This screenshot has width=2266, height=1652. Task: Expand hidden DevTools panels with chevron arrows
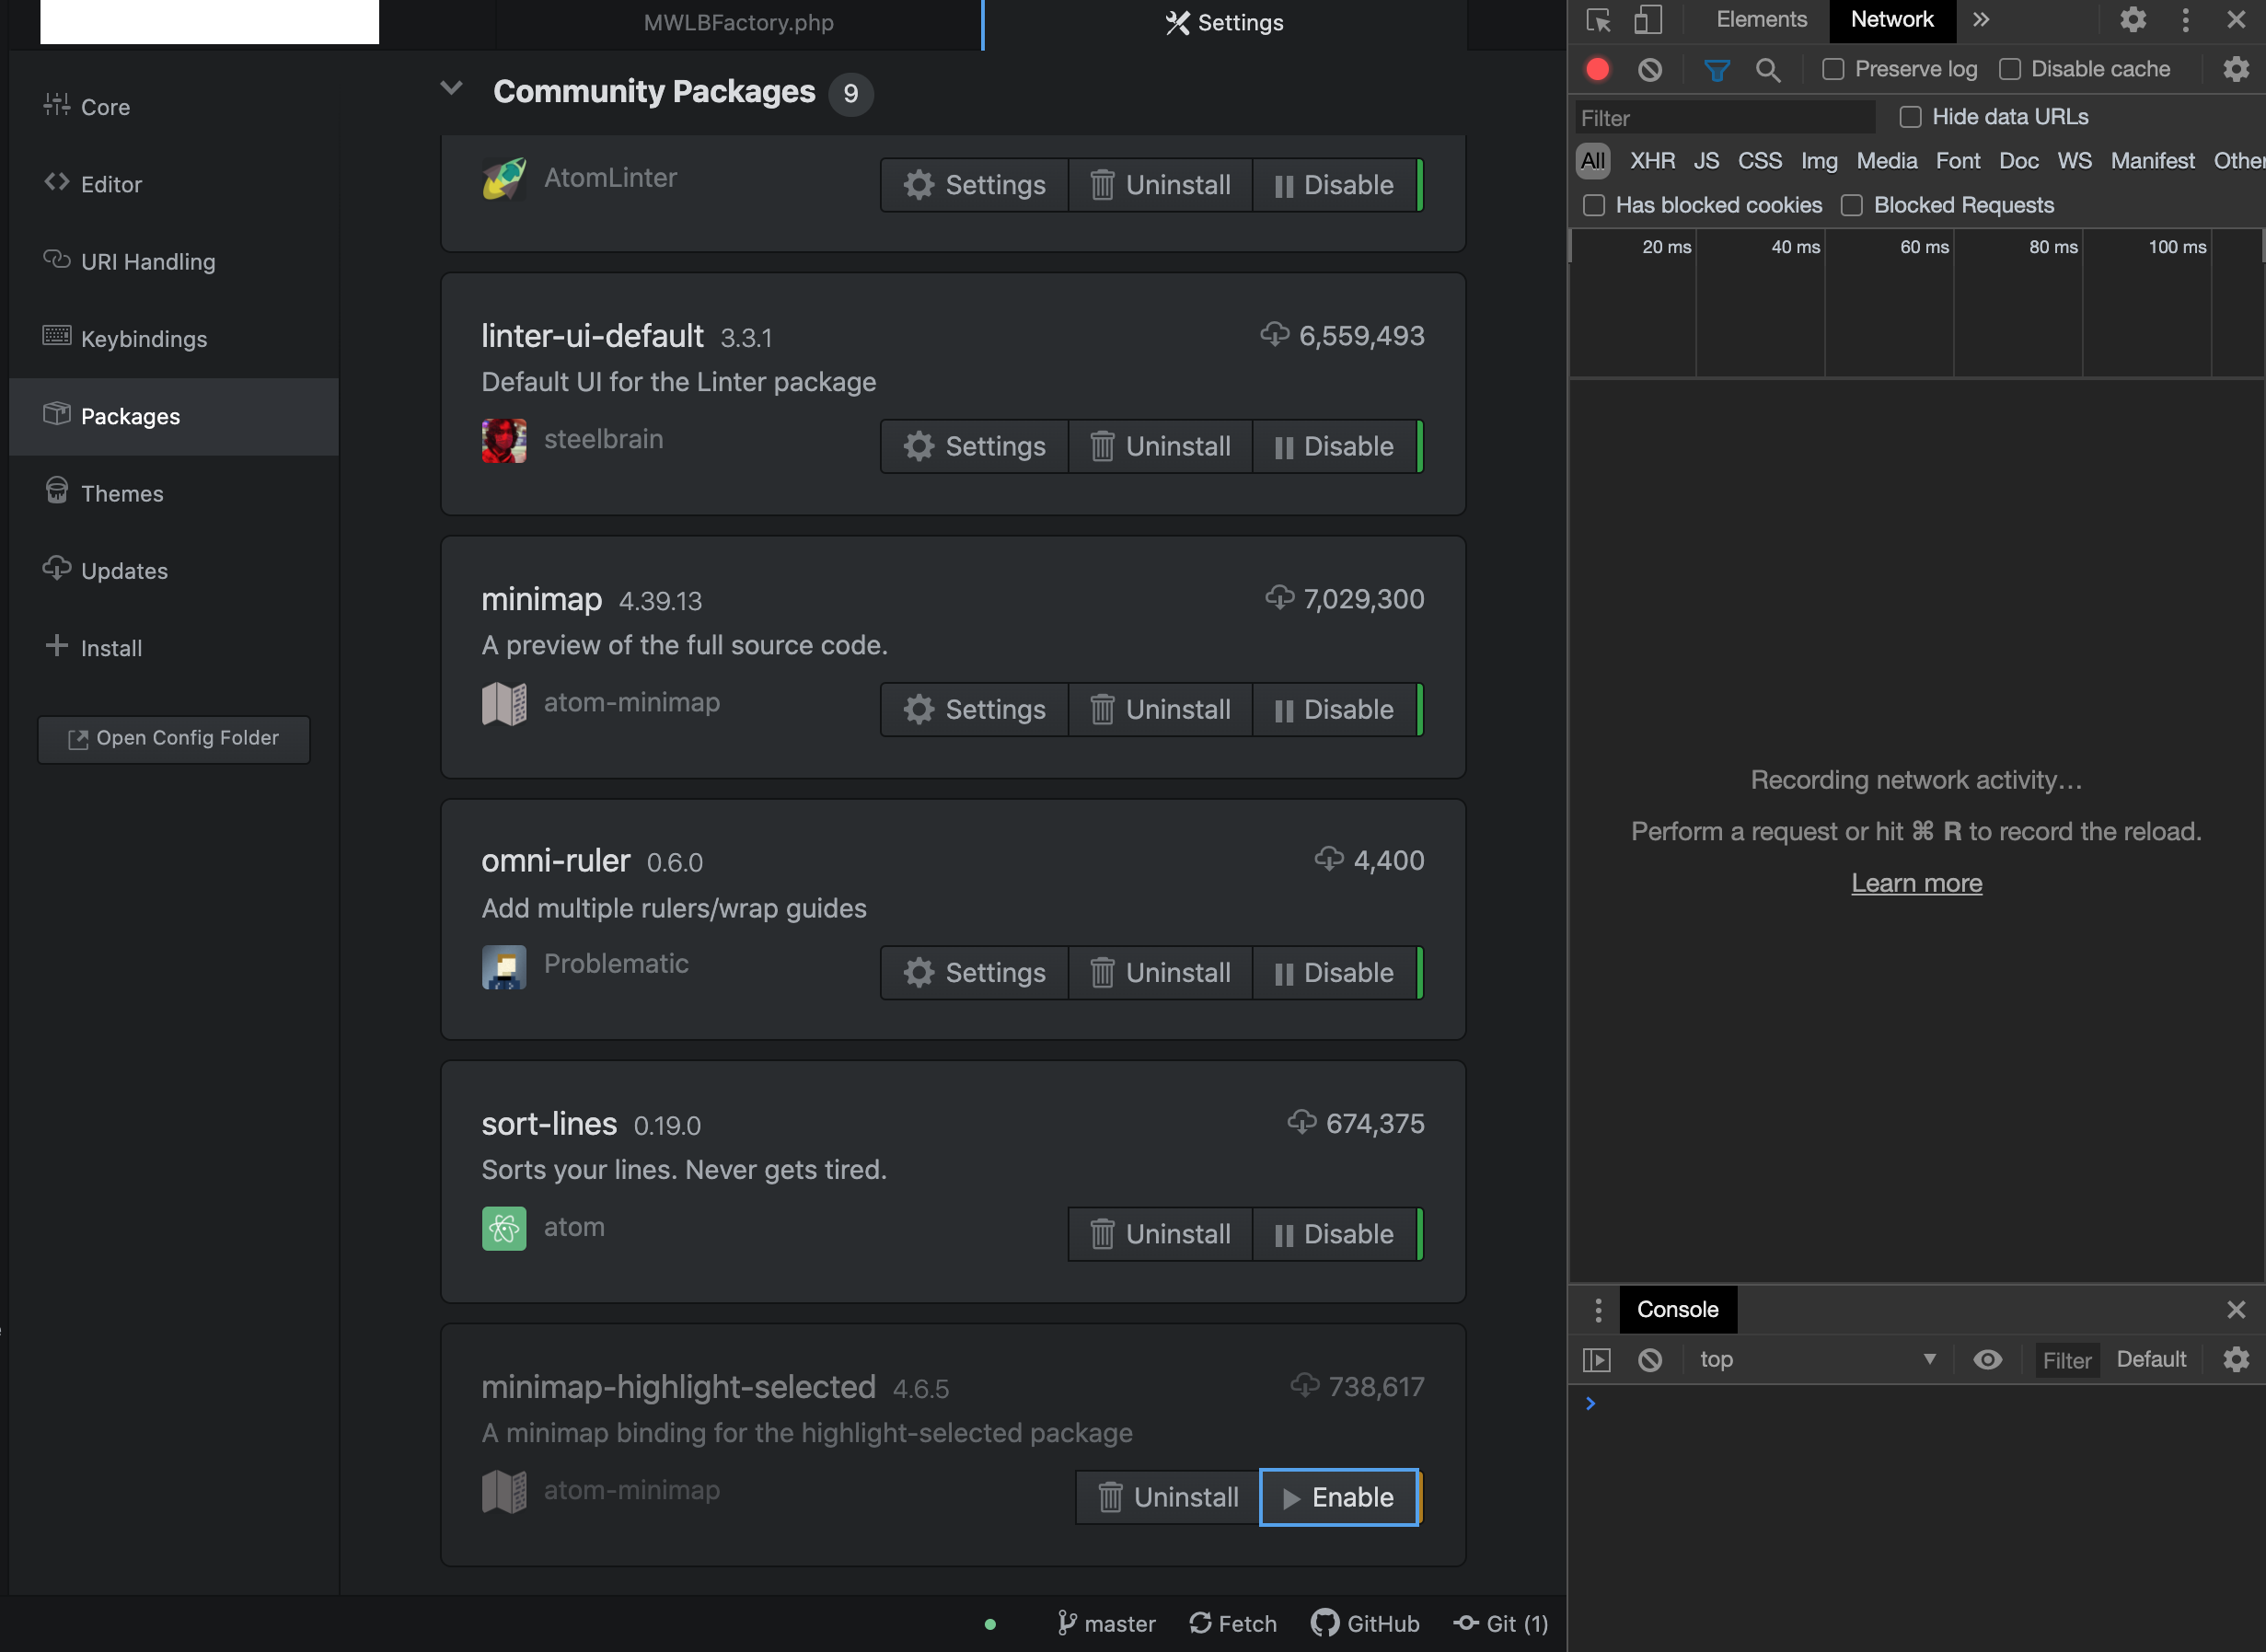pyautogui.click(x=1981, y=19)
